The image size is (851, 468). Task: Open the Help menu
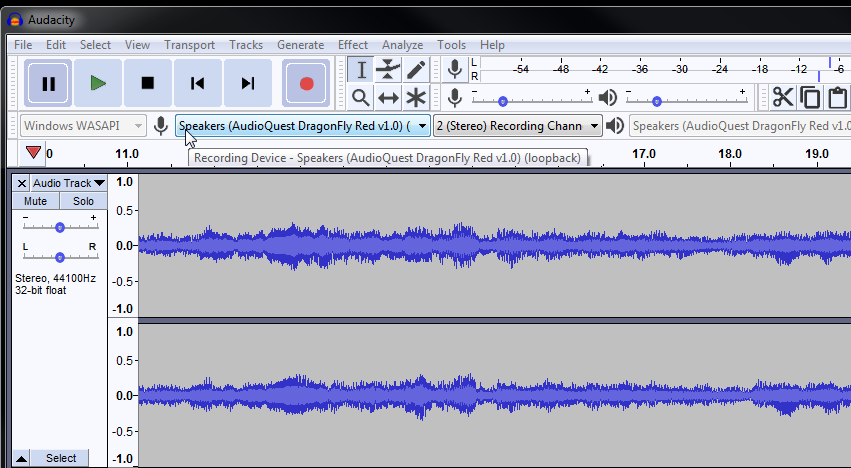pos(492,45)
